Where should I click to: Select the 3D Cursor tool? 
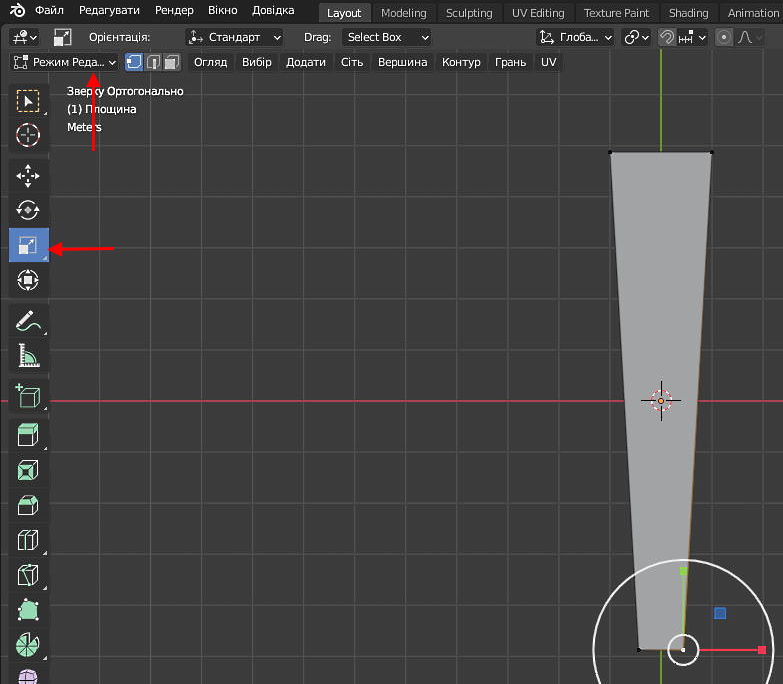pyautogui.click(x=28, y=135)
